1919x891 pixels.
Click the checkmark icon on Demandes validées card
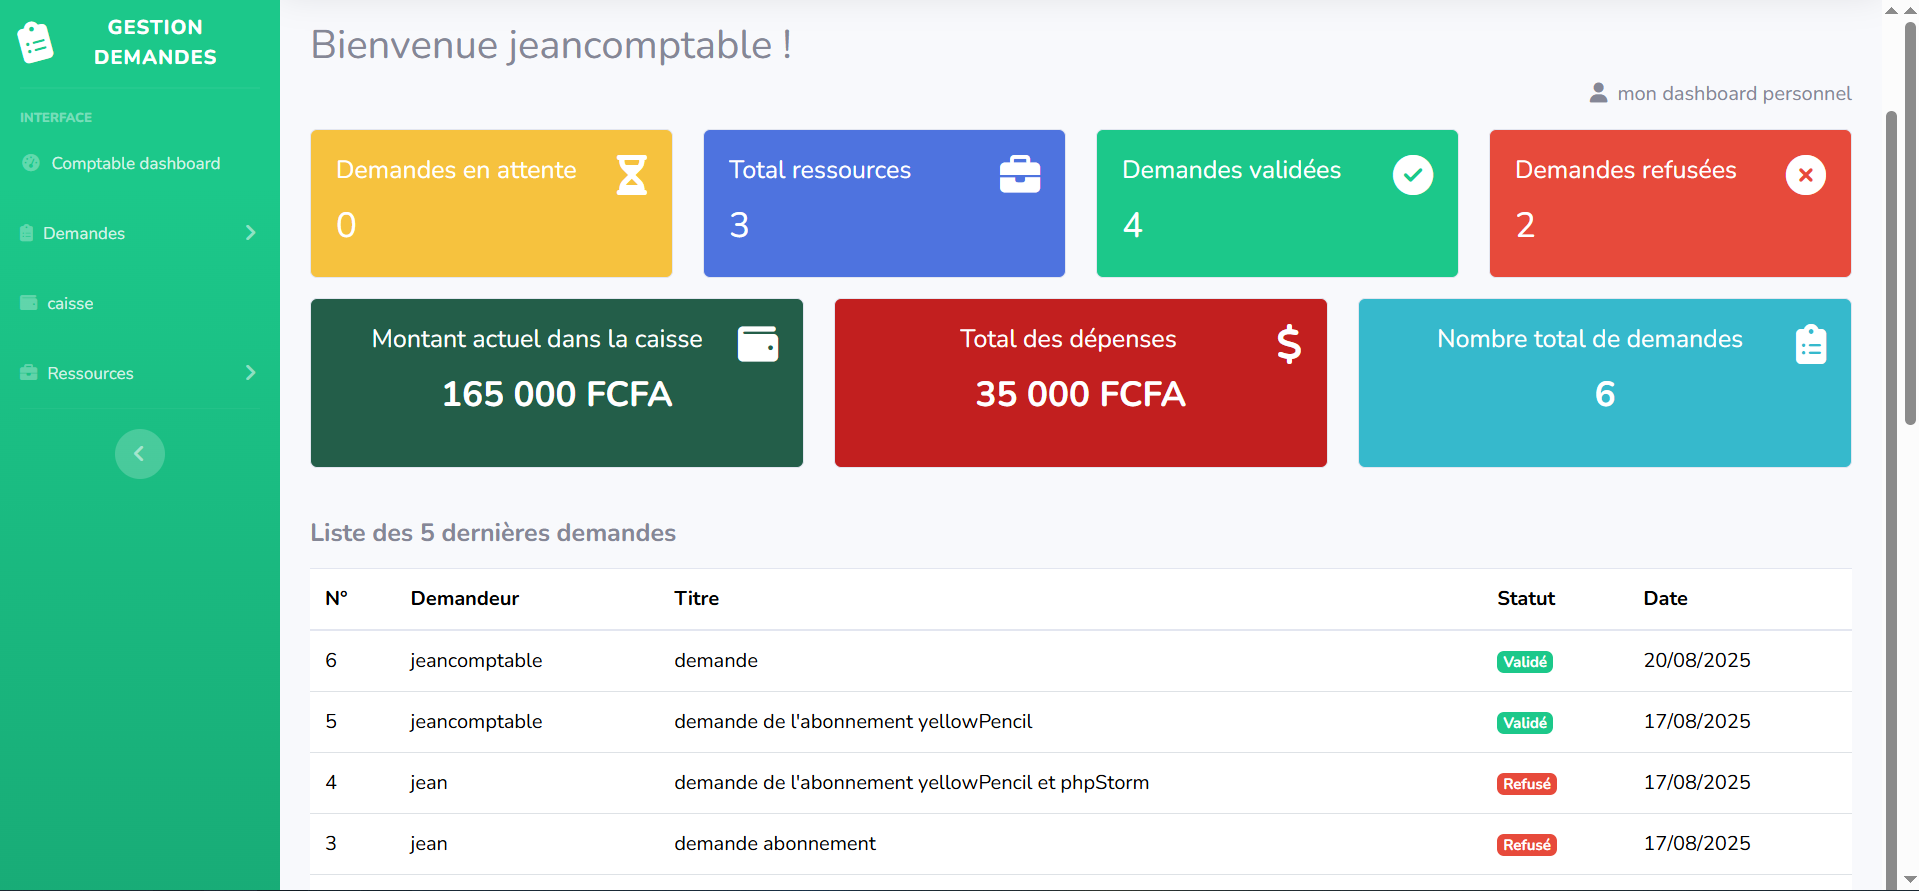(x=1413, y=175)
